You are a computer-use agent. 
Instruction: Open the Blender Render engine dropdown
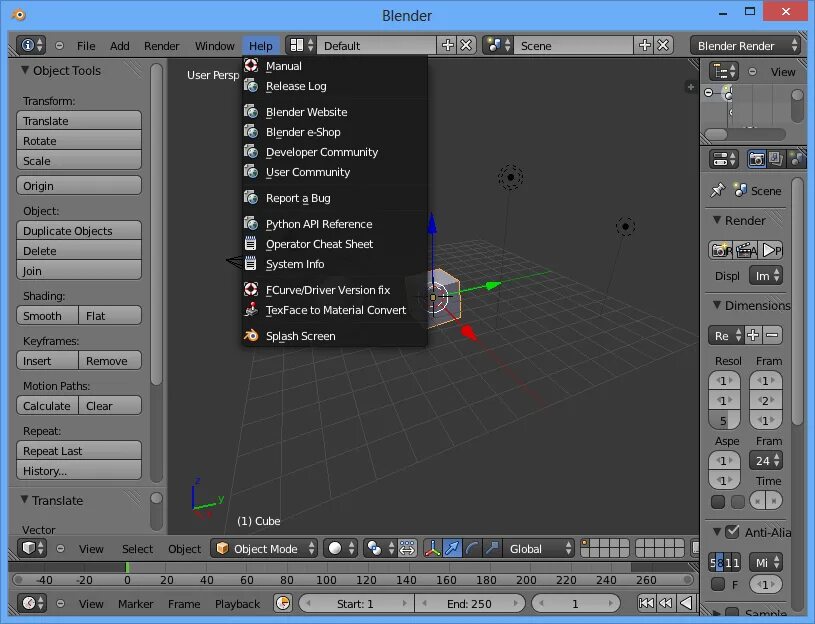click(742, 44)
